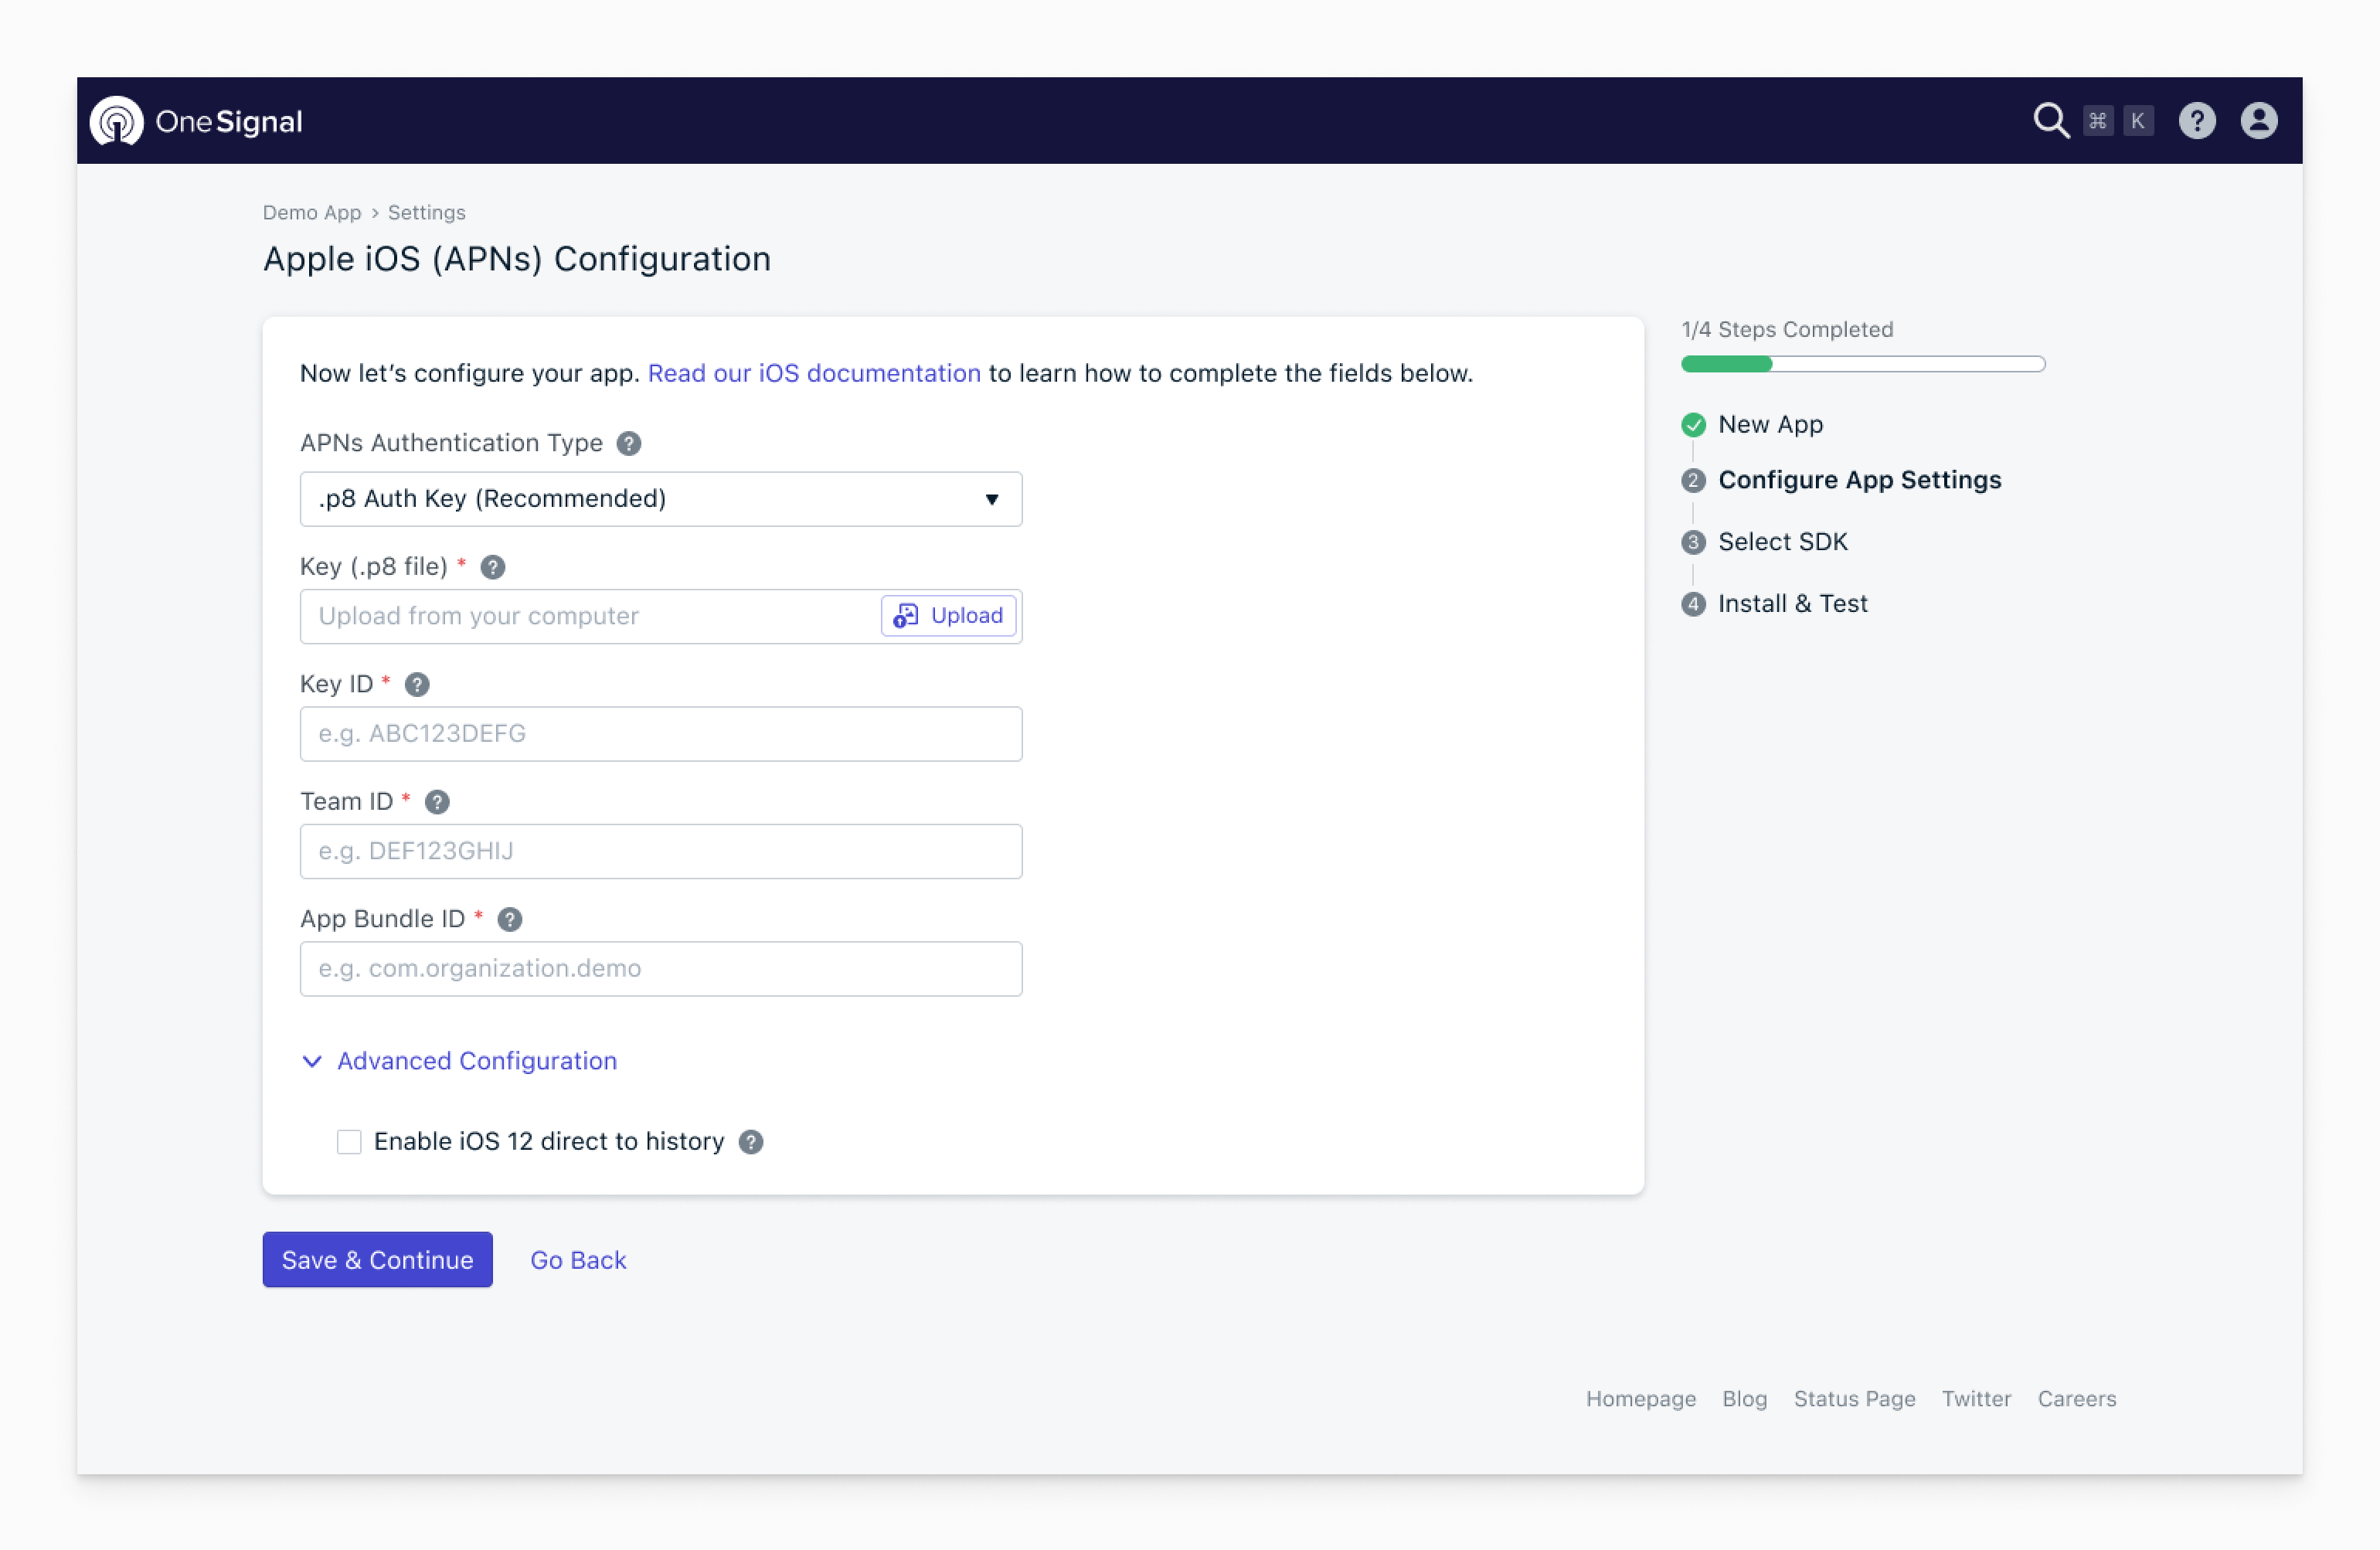This screenshot has height=1550, width=2380.
Task: Open APNs Authentication Type dropdown
Action: pos(660,499)
